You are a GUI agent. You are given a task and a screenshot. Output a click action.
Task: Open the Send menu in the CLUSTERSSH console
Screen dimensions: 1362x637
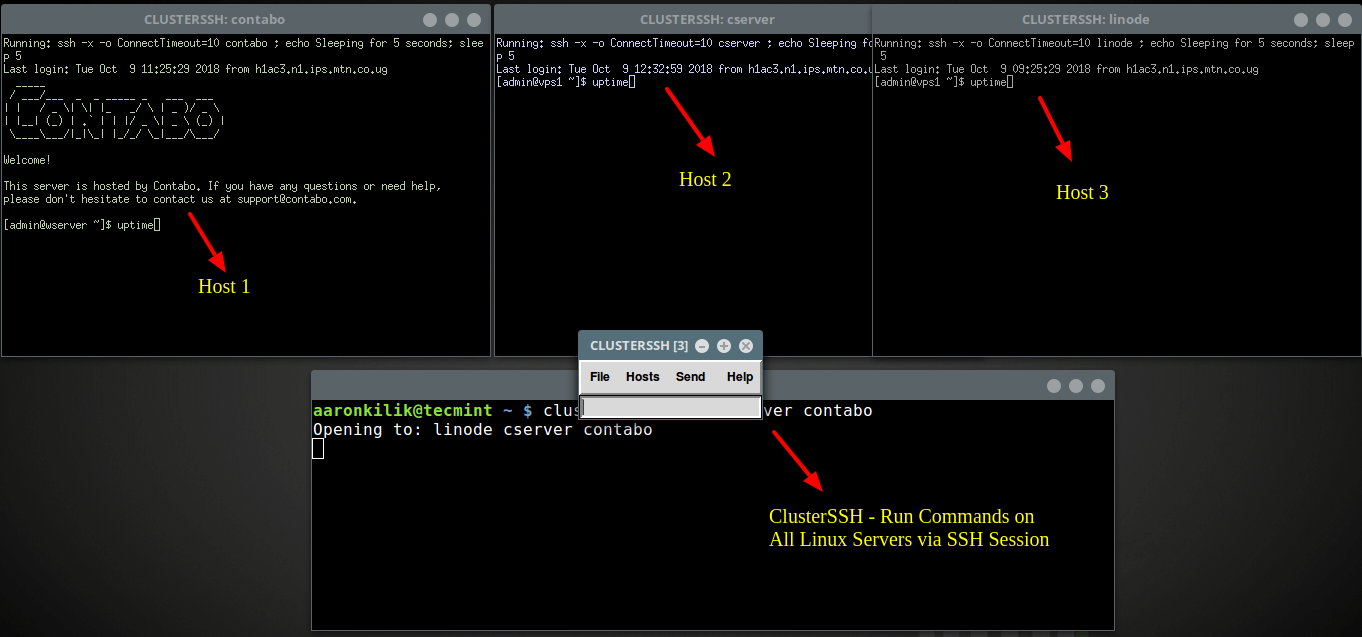tap(690, 377)
